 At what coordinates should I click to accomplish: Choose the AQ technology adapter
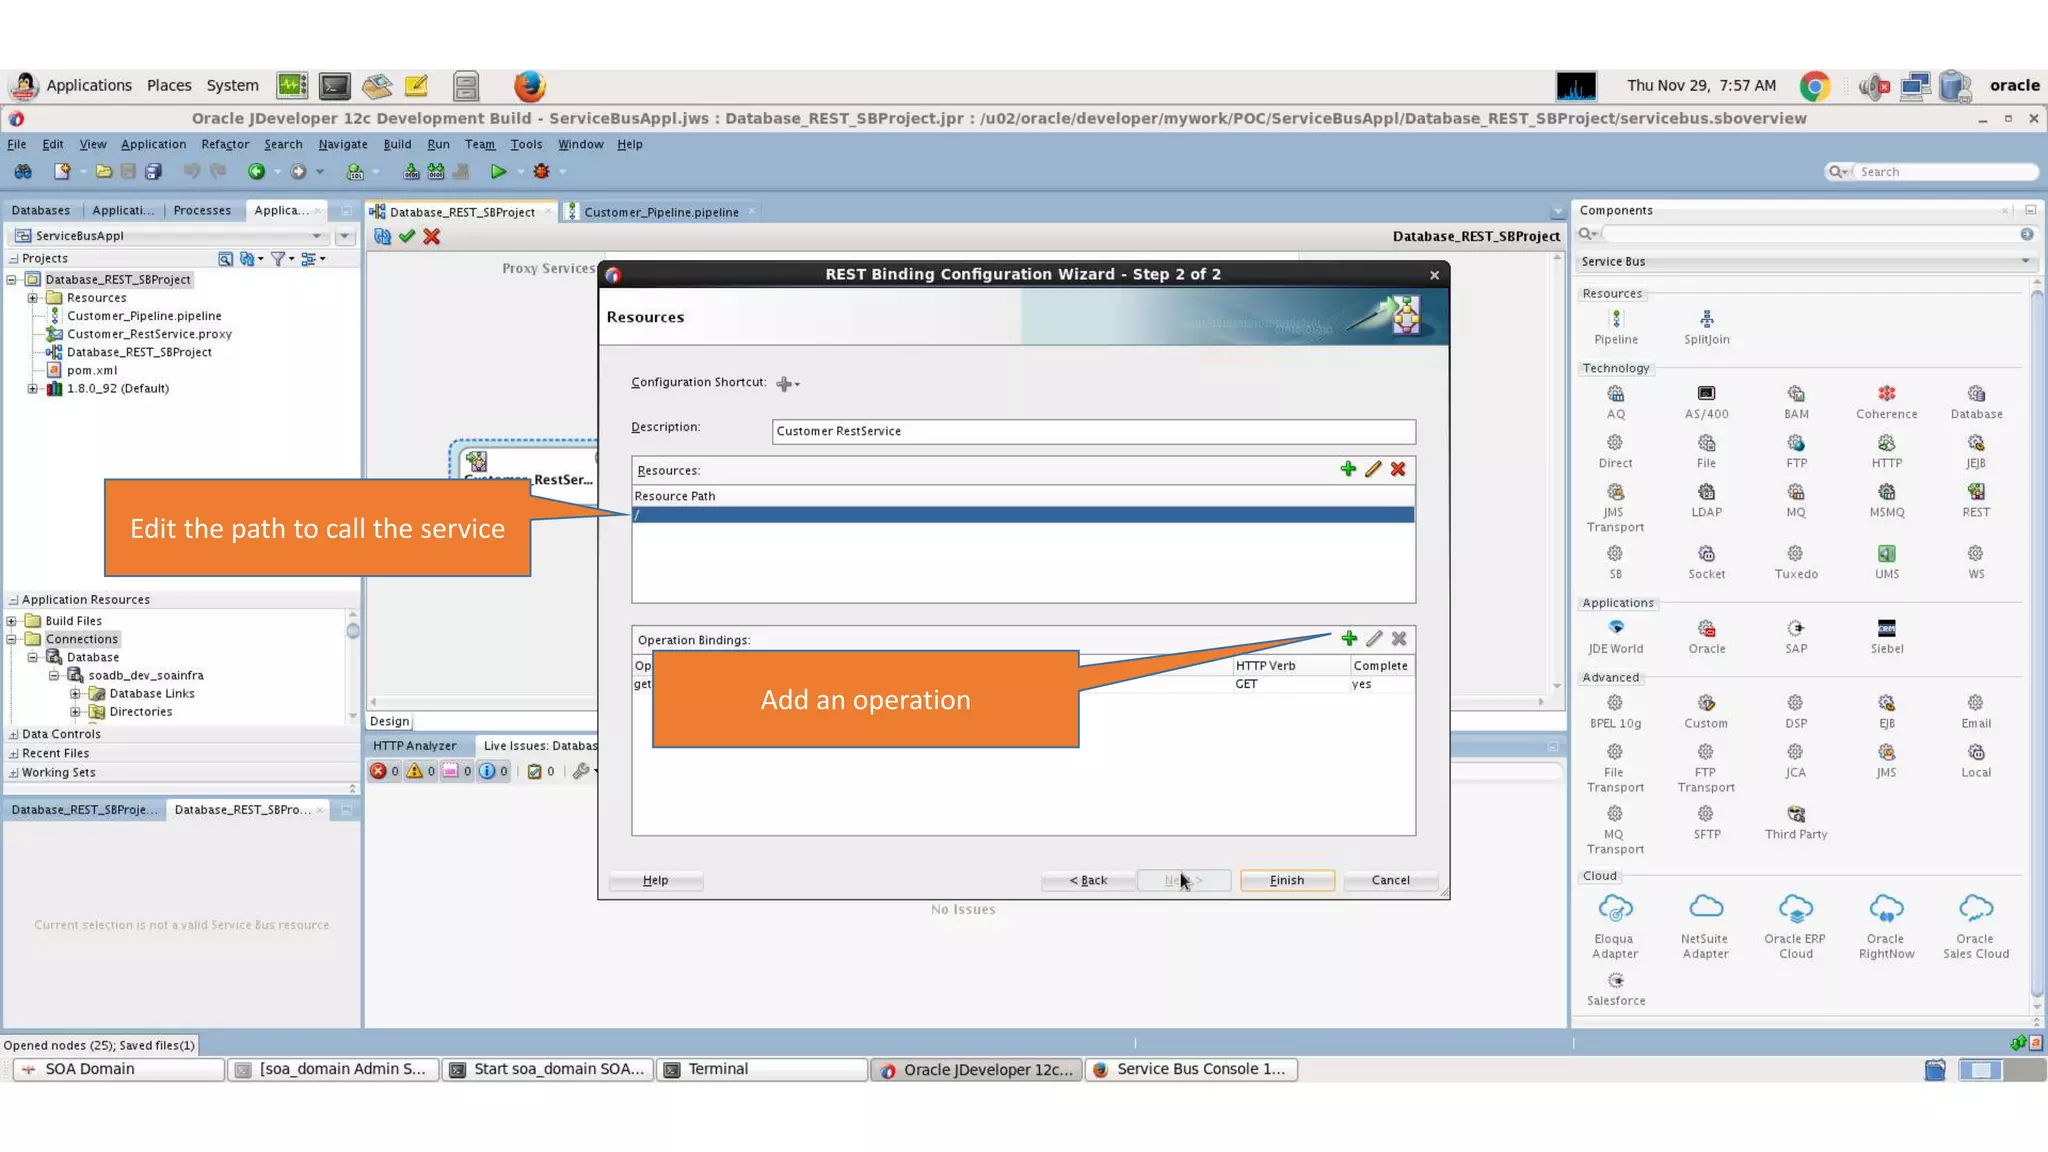pyautogui.click(x=1616, y=402)
